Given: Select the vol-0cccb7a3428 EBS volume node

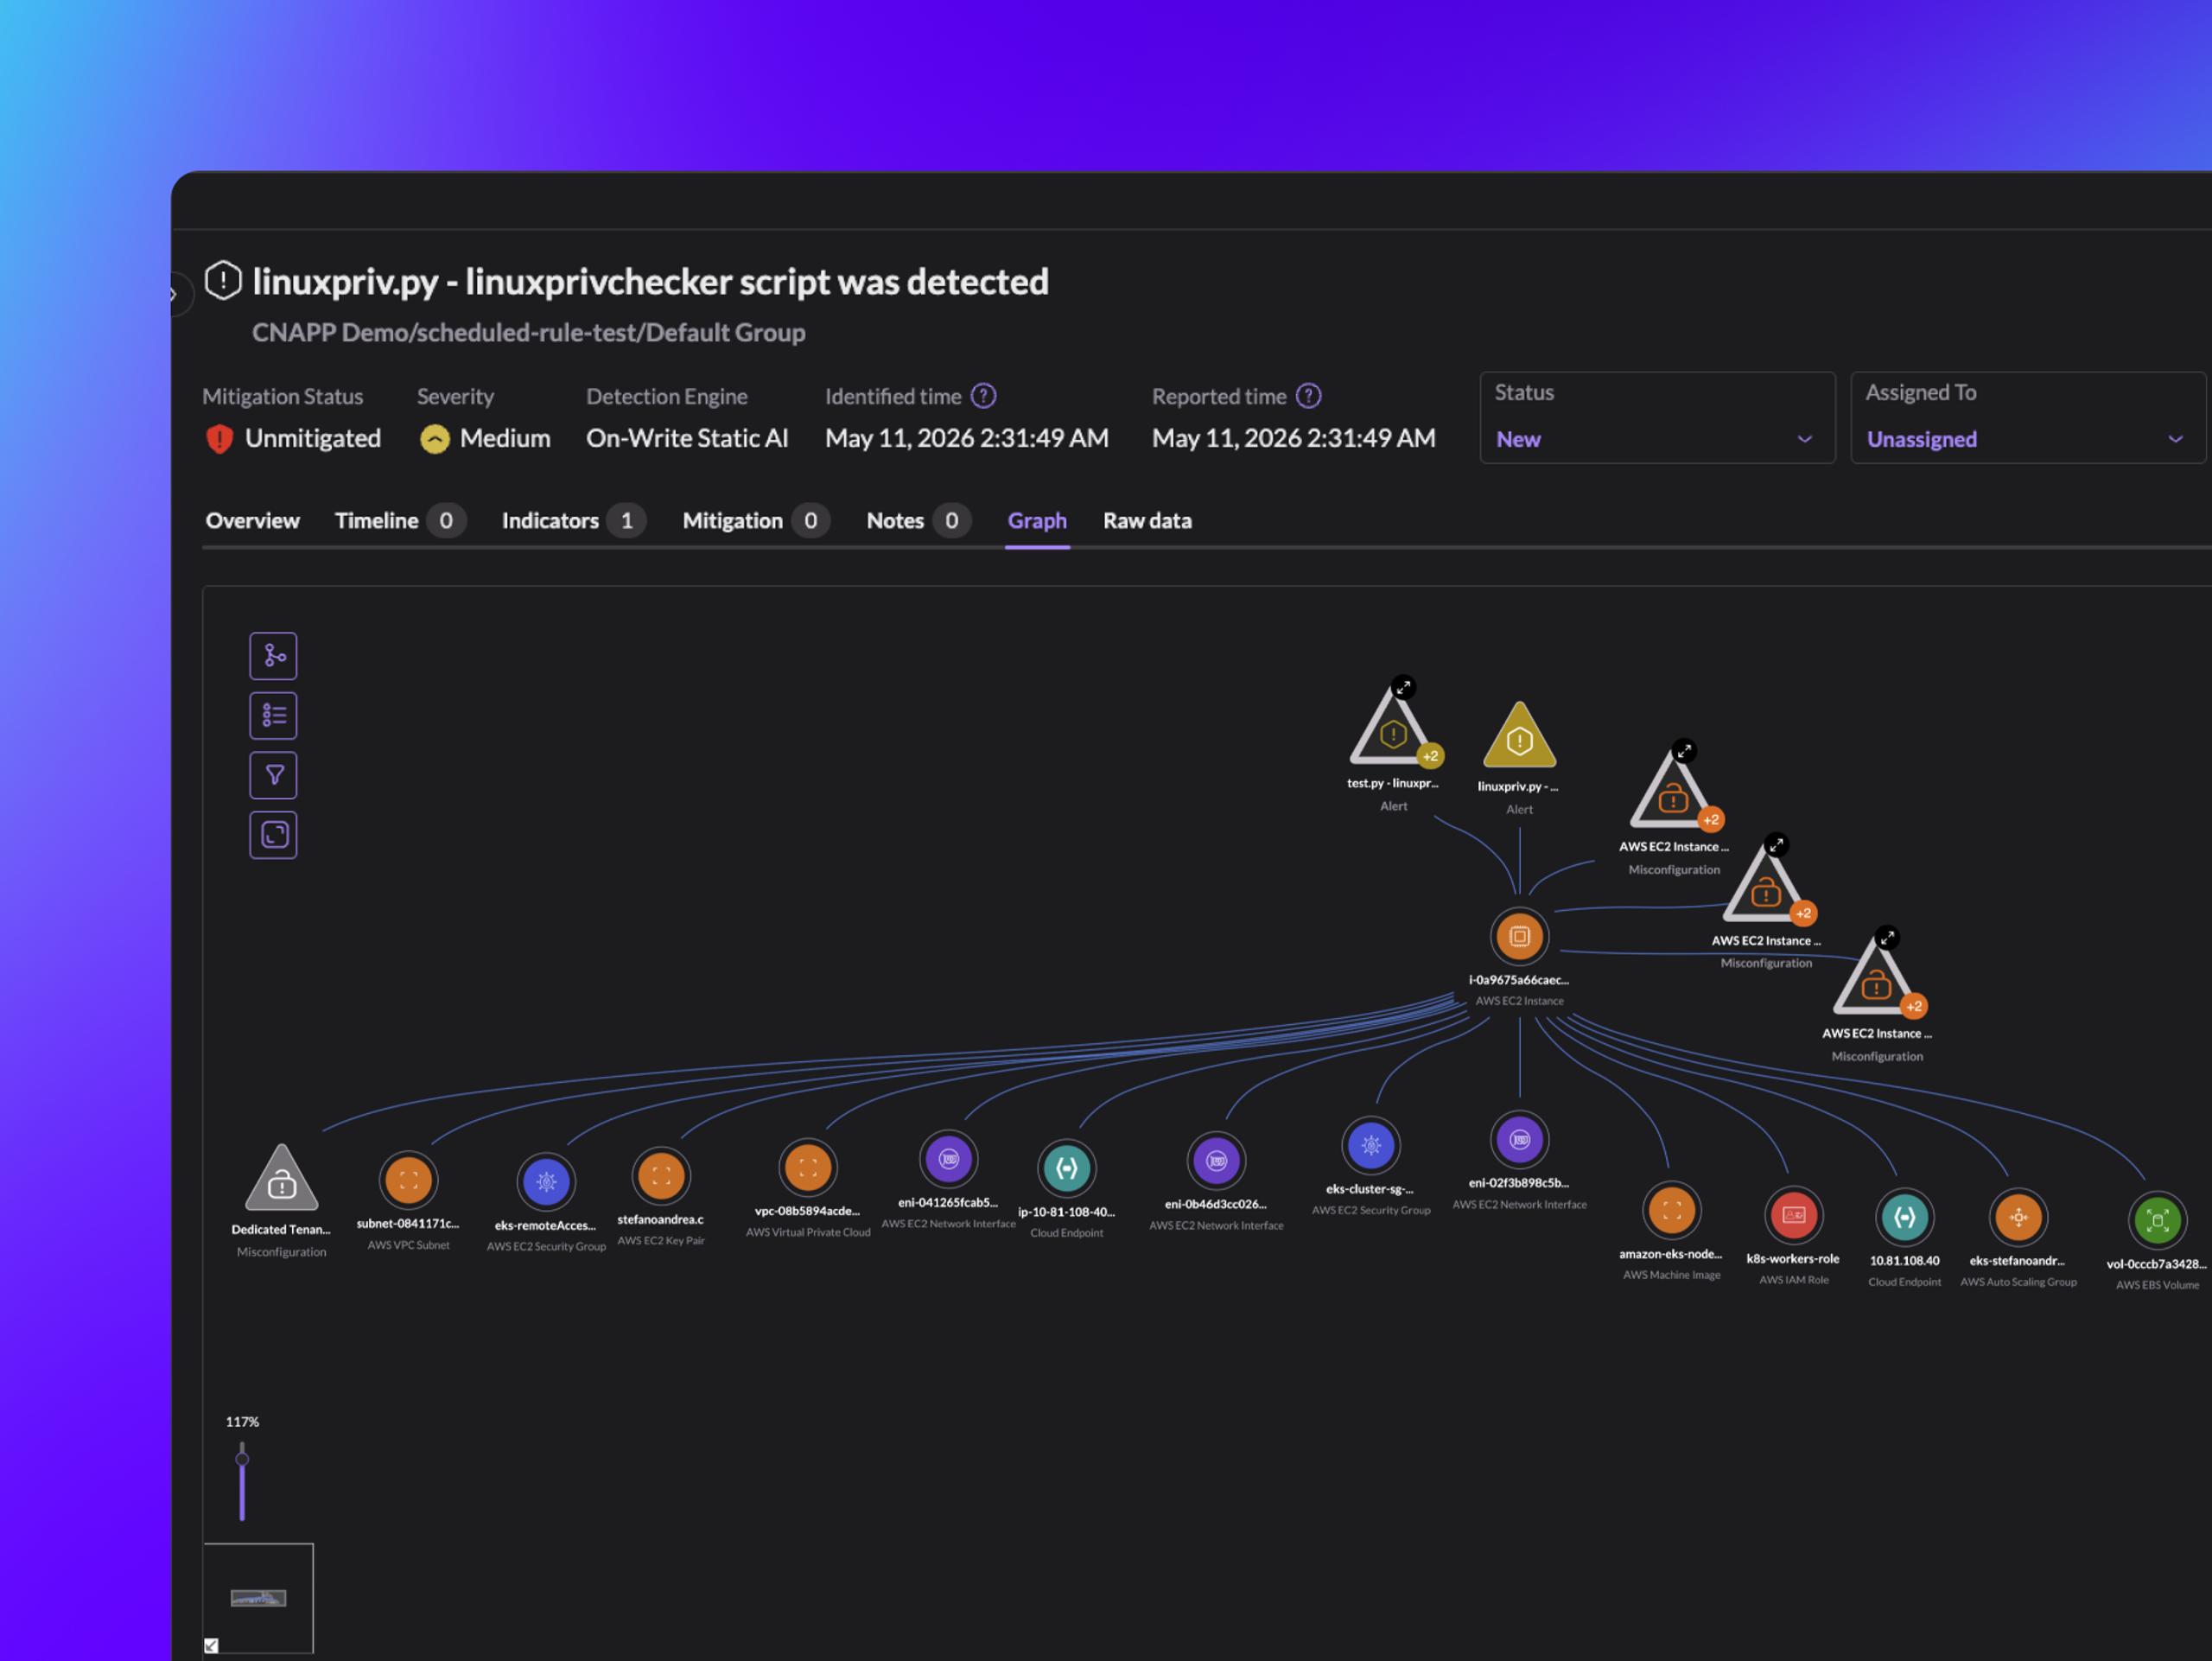Looking at the screenshot, I should (x=2157, y=1220).
